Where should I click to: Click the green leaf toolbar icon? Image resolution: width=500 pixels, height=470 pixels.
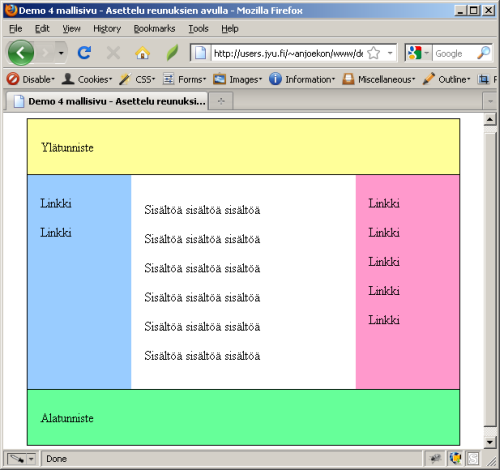pyautogui.click(x=172, y=53)
